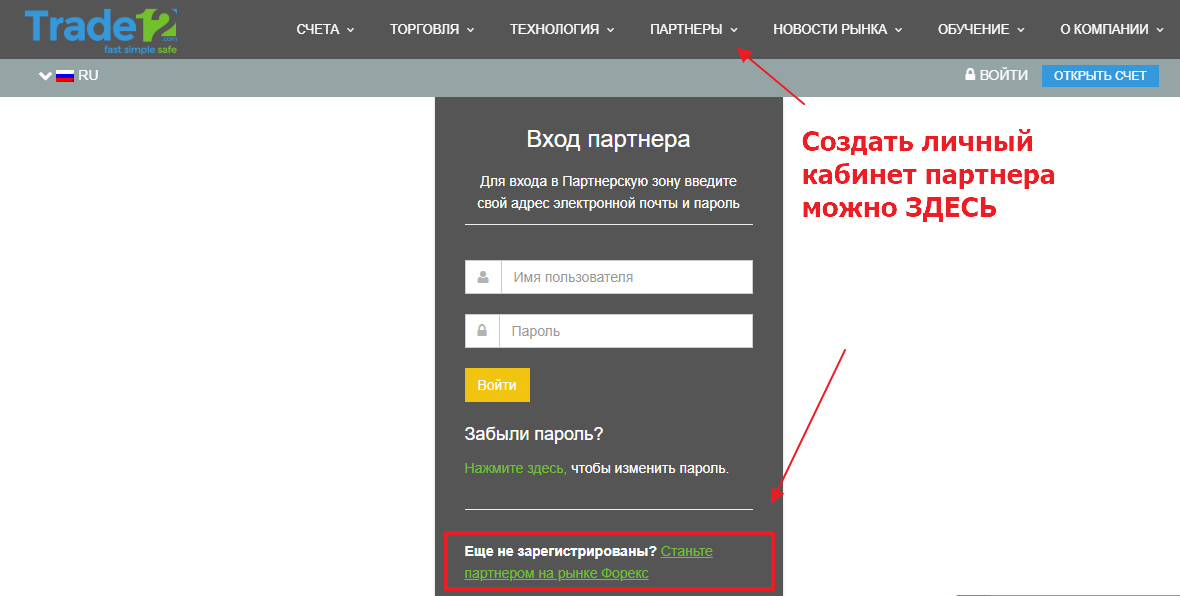The image size is (1180, 596).
Task: Expand the ТОРГОВЛЯ dropdown arrow
Action: (470, 30)
